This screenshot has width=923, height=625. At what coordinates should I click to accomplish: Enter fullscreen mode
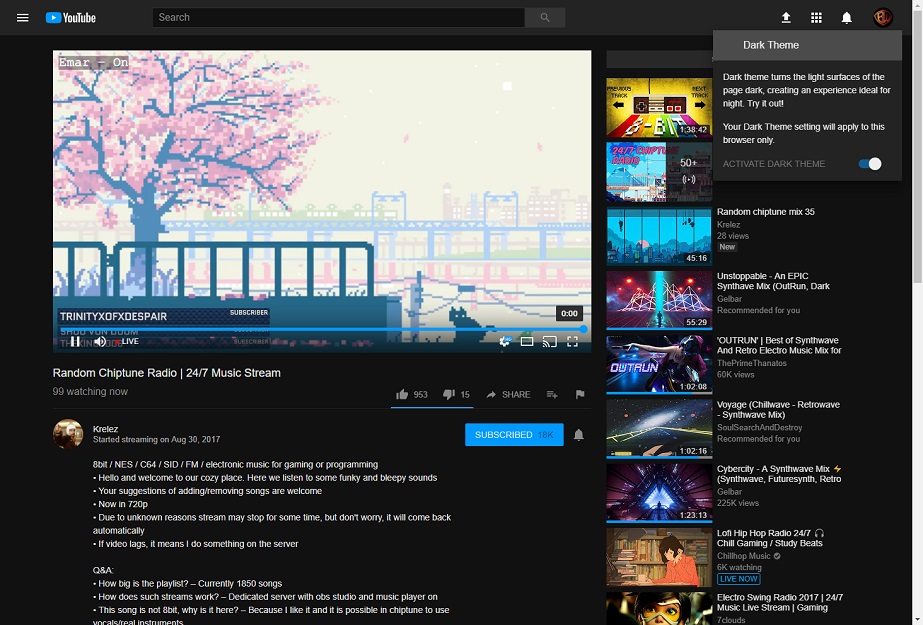click(572, 341)
